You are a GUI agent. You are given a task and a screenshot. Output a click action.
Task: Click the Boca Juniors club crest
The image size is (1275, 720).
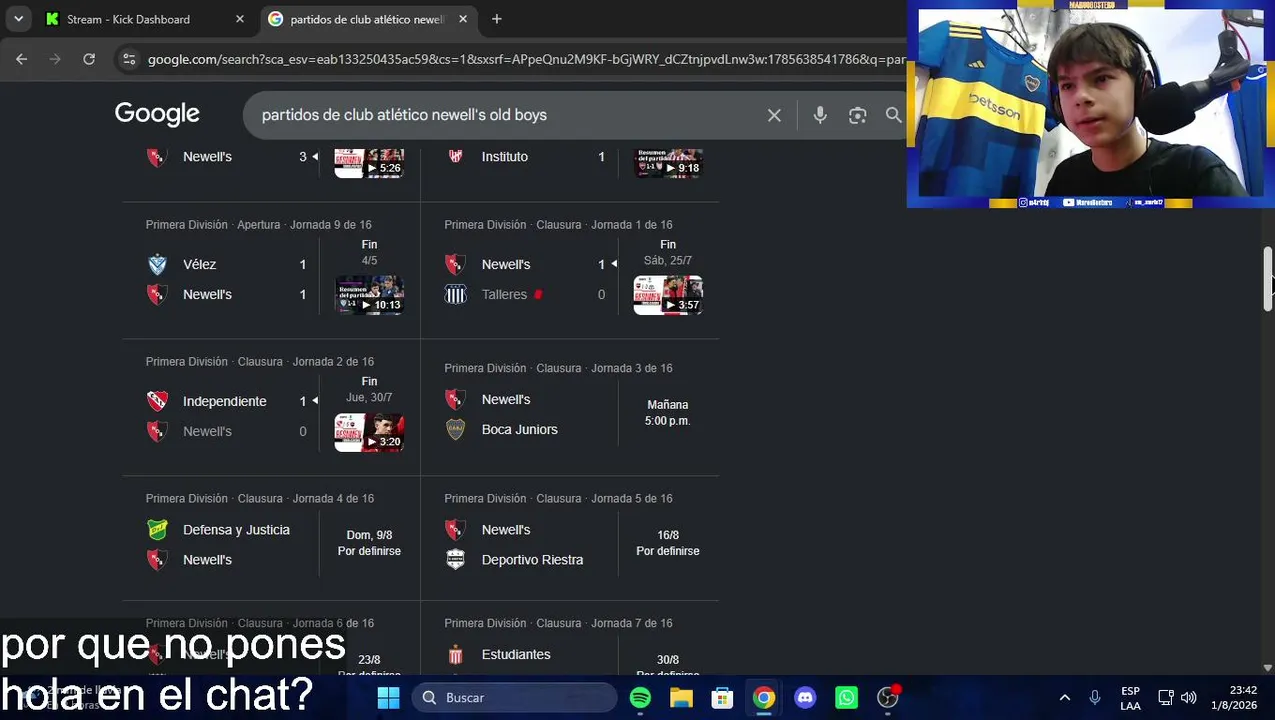click(x=455, y=429)
